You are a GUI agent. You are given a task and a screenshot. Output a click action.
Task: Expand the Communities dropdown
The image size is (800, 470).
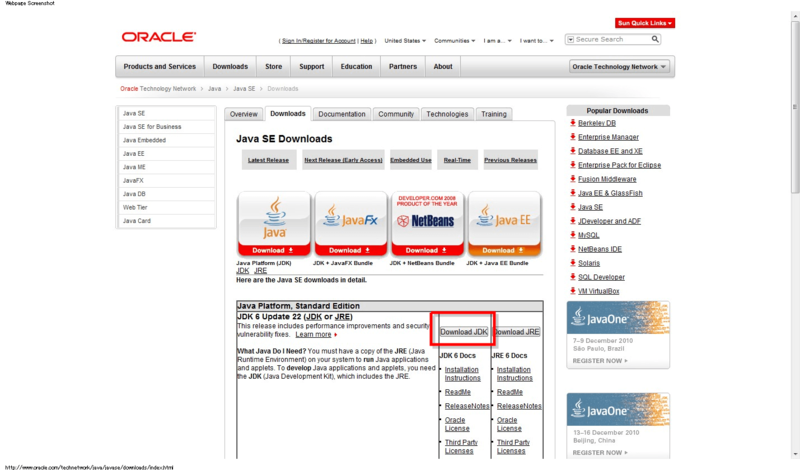pos(455,41)
